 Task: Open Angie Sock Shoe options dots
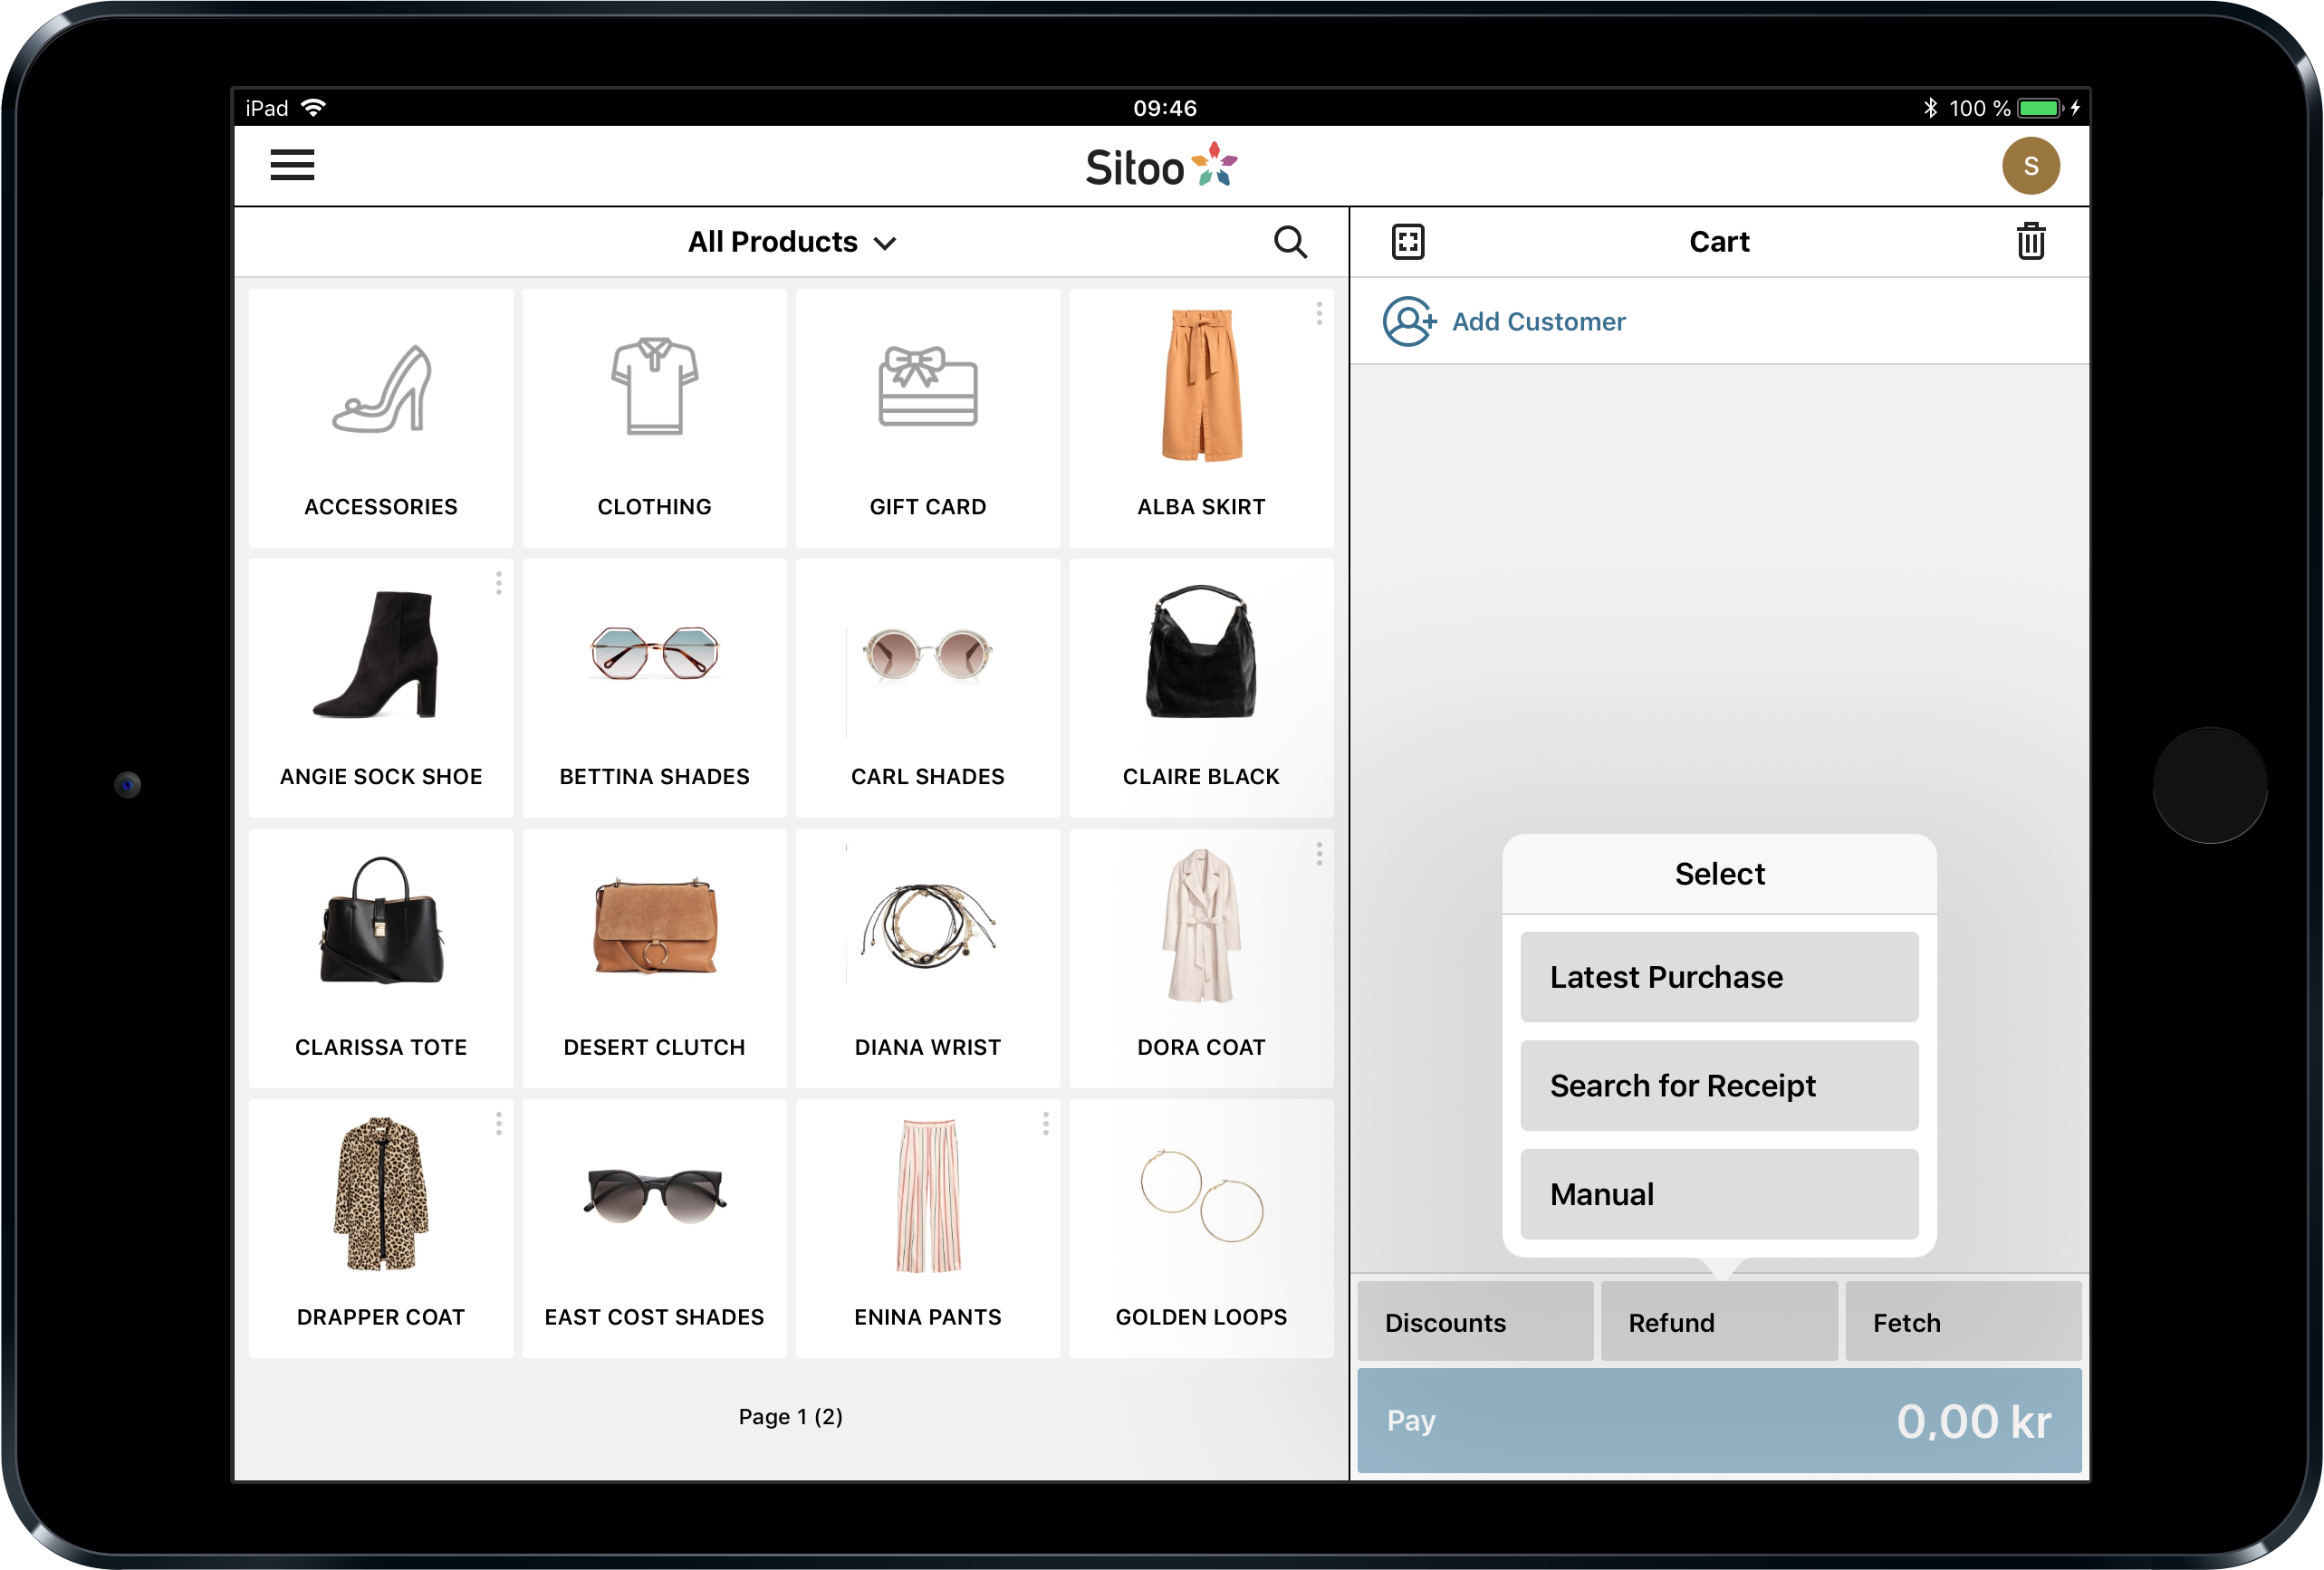[x=498, y=584]
